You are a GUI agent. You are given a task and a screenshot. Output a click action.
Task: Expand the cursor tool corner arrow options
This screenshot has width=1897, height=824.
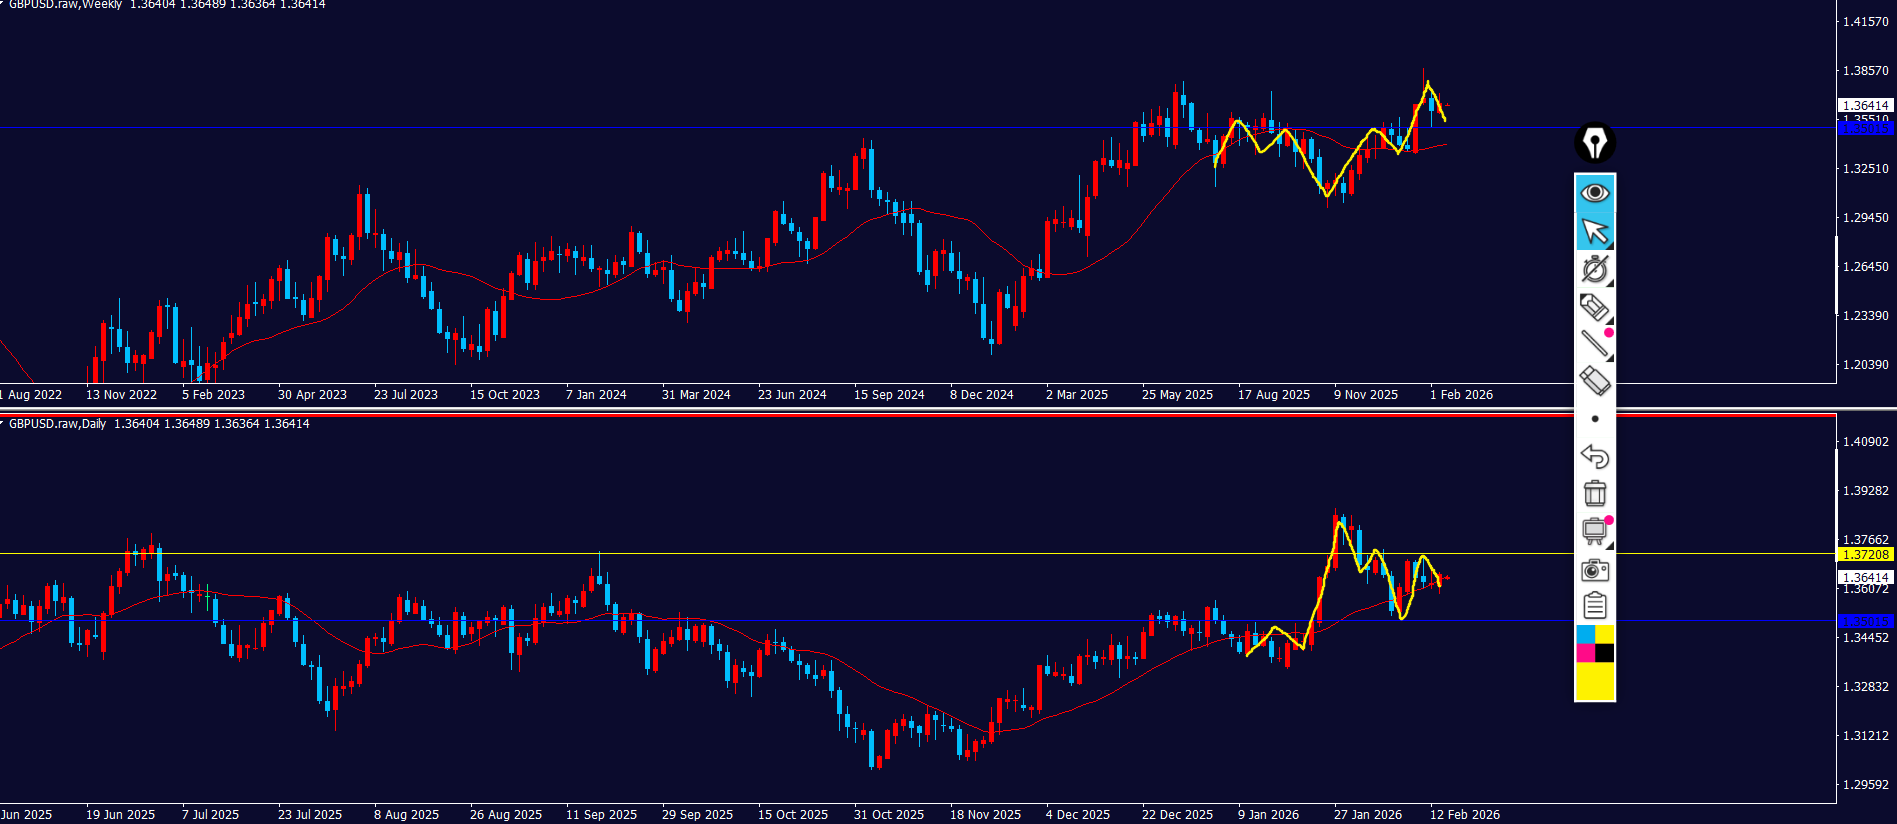[x=1610, y=245]
